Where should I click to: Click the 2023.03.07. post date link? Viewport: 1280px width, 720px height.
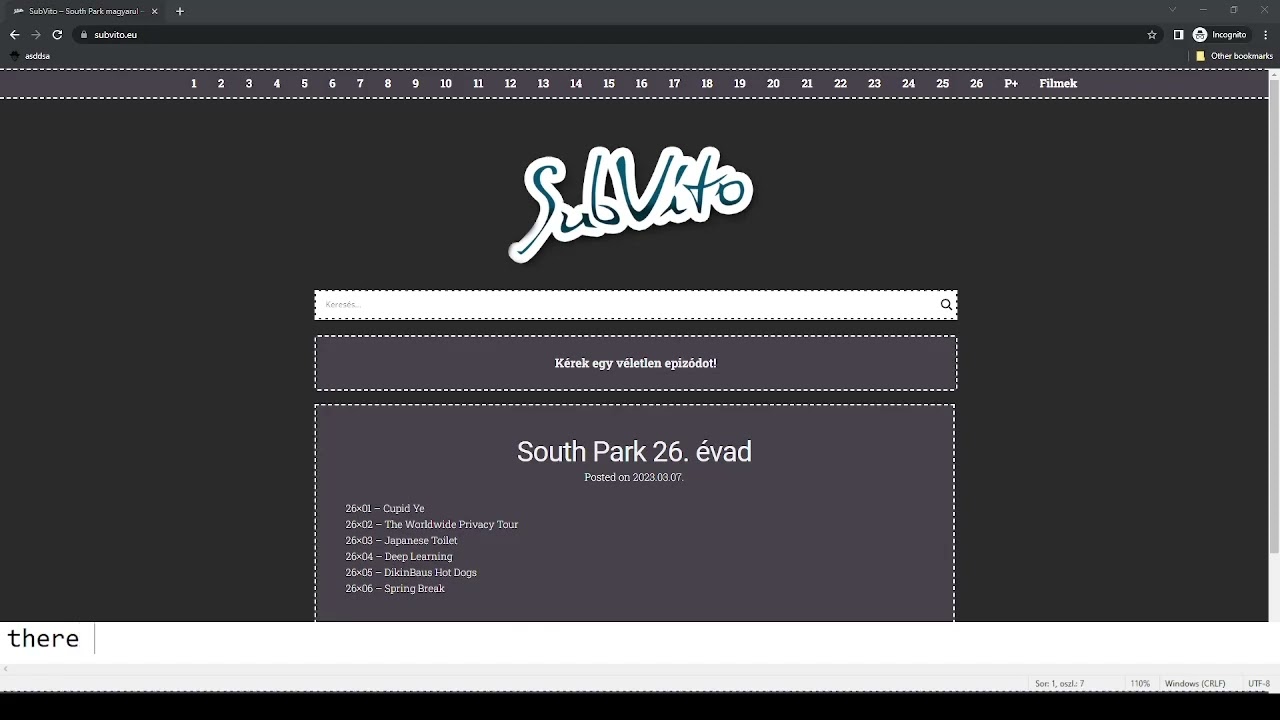[x=657, y=477]
